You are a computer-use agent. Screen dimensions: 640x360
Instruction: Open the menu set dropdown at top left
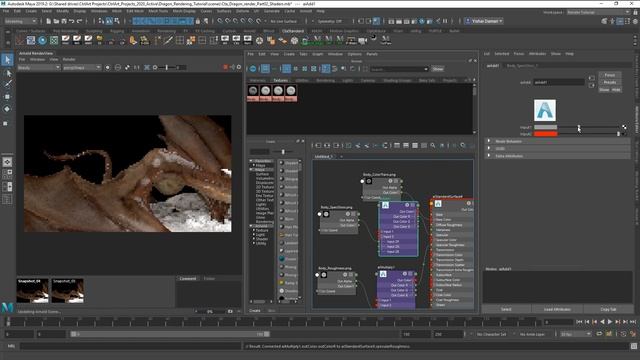21,21
